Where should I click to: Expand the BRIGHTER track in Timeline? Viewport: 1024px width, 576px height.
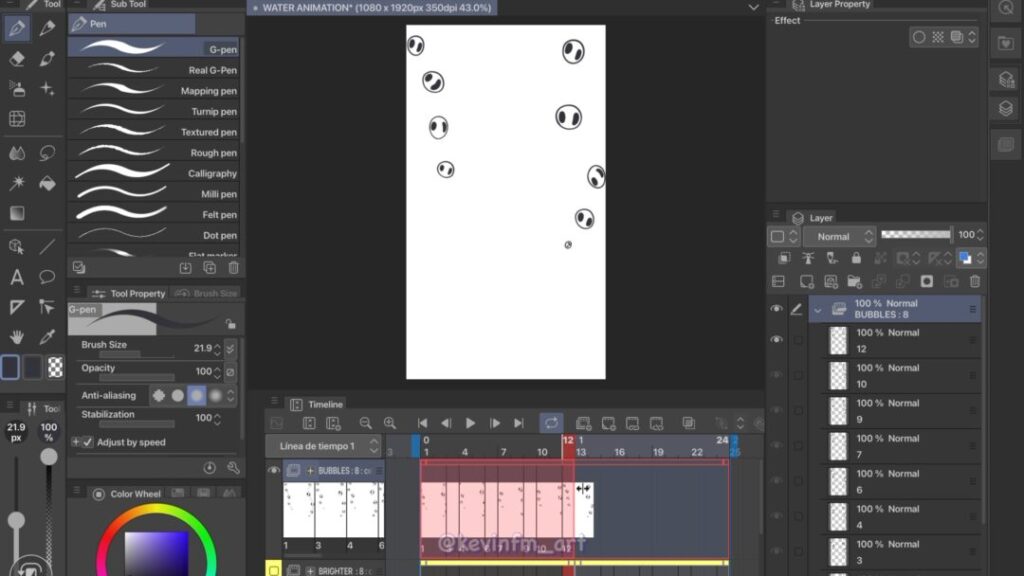(310, 571)
